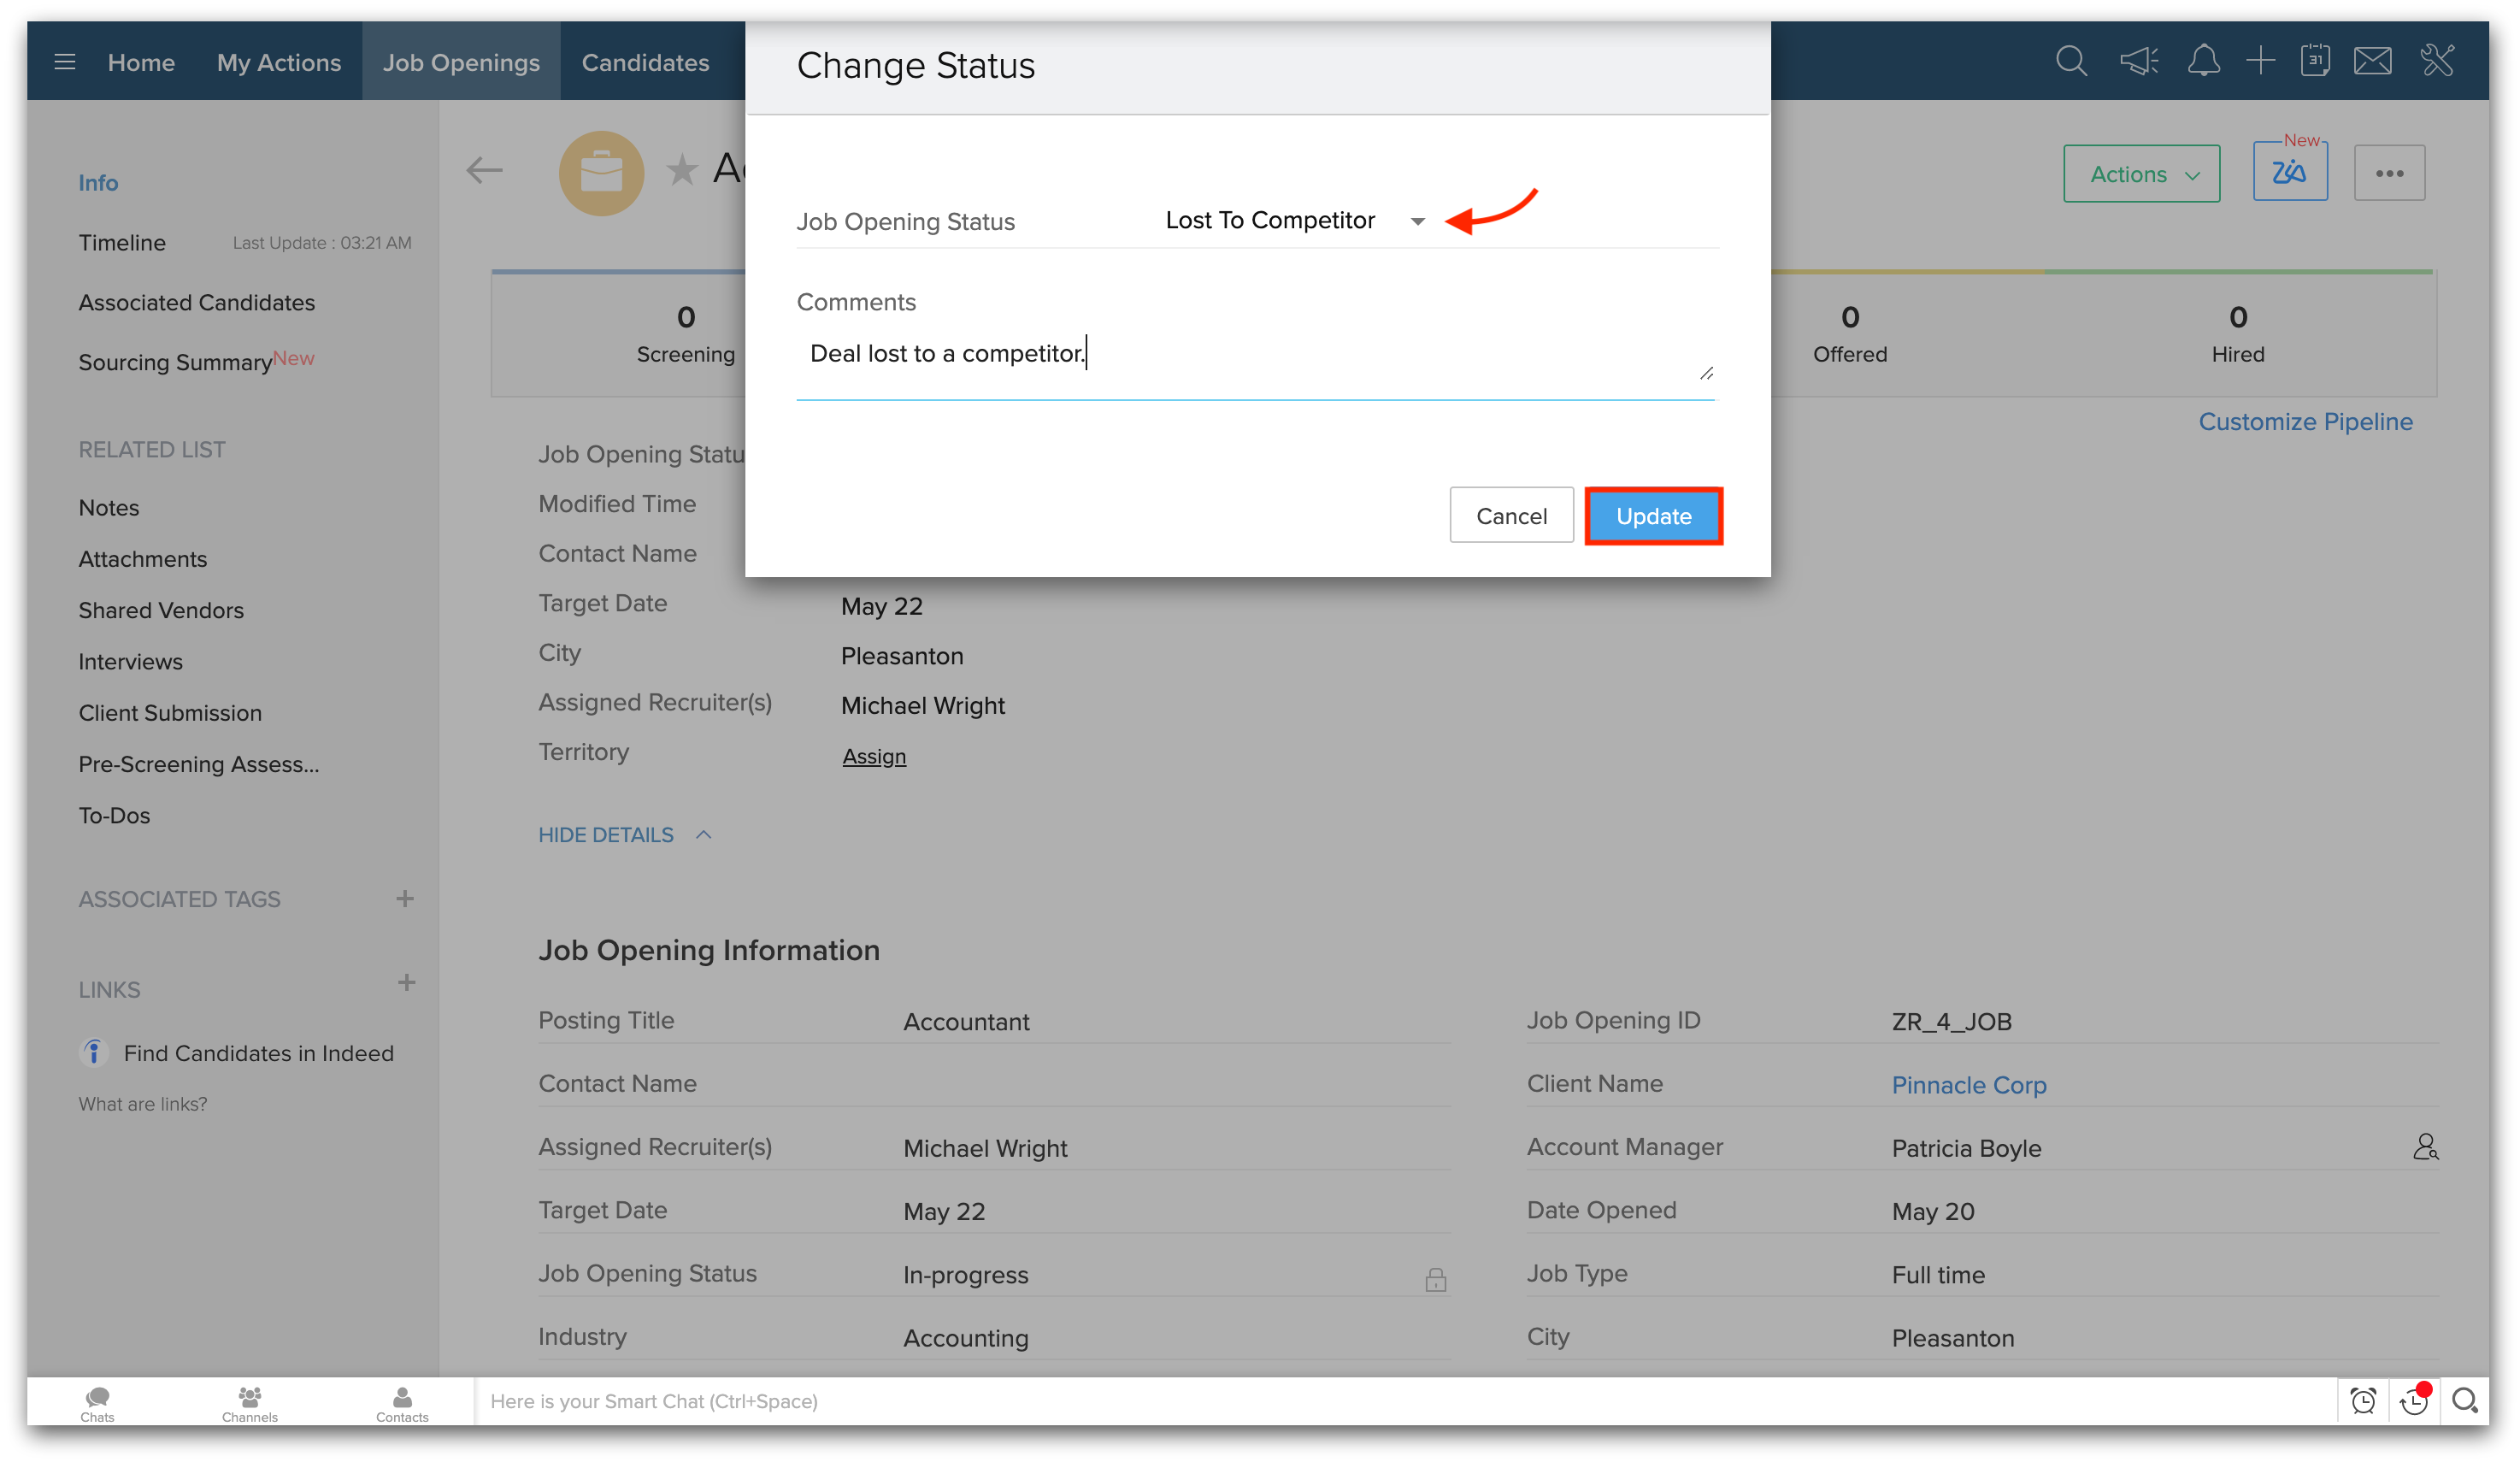The width and height of the screenshot is (2520, 1462).
Task: Click the Update button
Action: (x=1653, y=516)
